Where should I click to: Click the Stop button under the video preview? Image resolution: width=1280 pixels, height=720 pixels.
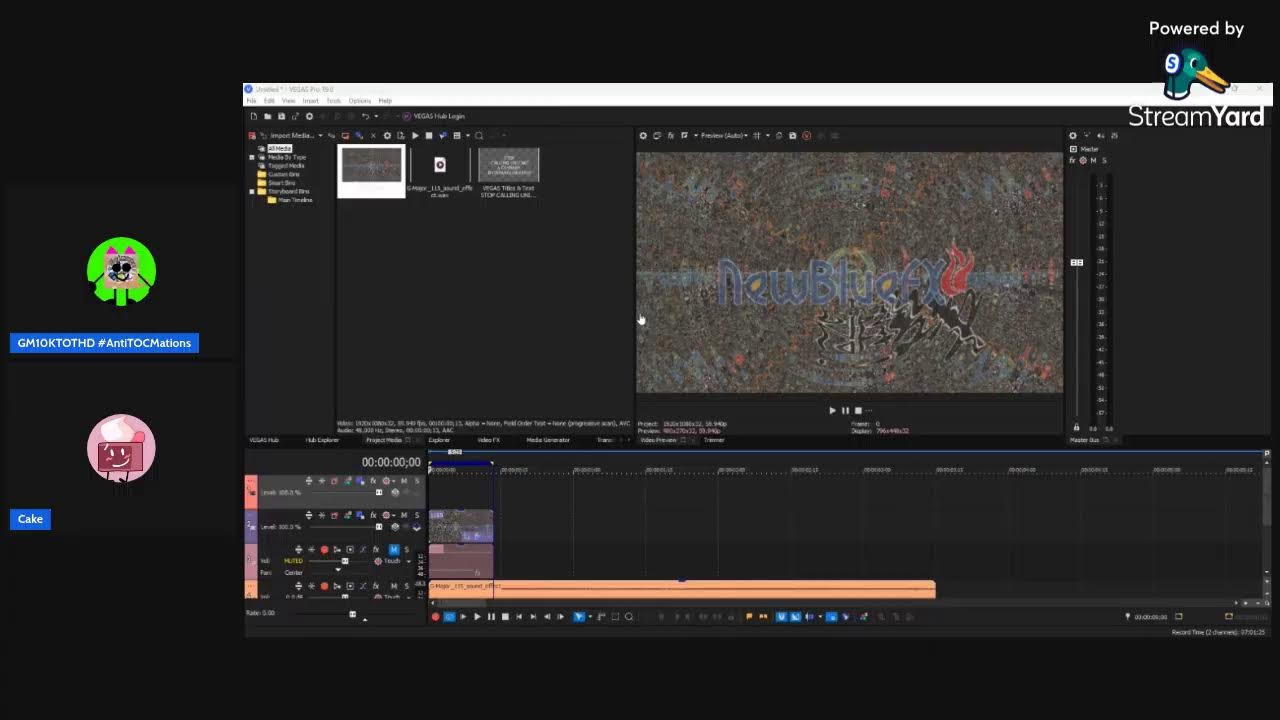pos(858,410)
